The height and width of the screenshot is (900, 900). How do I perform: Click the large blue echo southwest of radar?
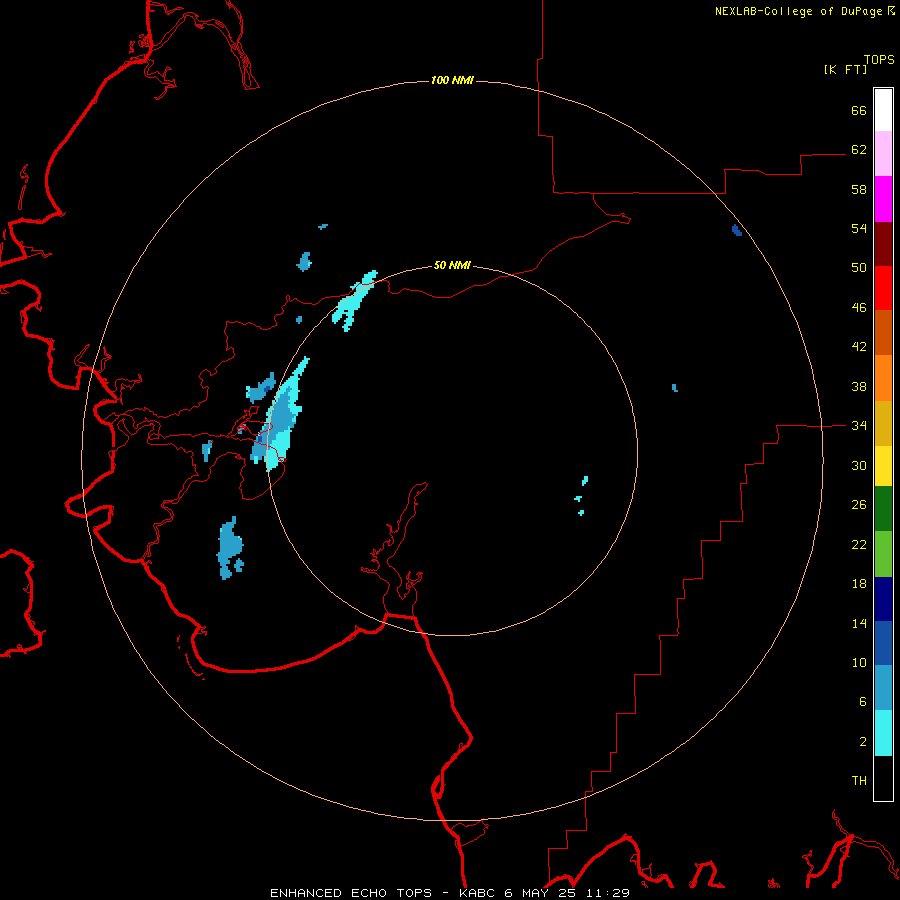230,548
